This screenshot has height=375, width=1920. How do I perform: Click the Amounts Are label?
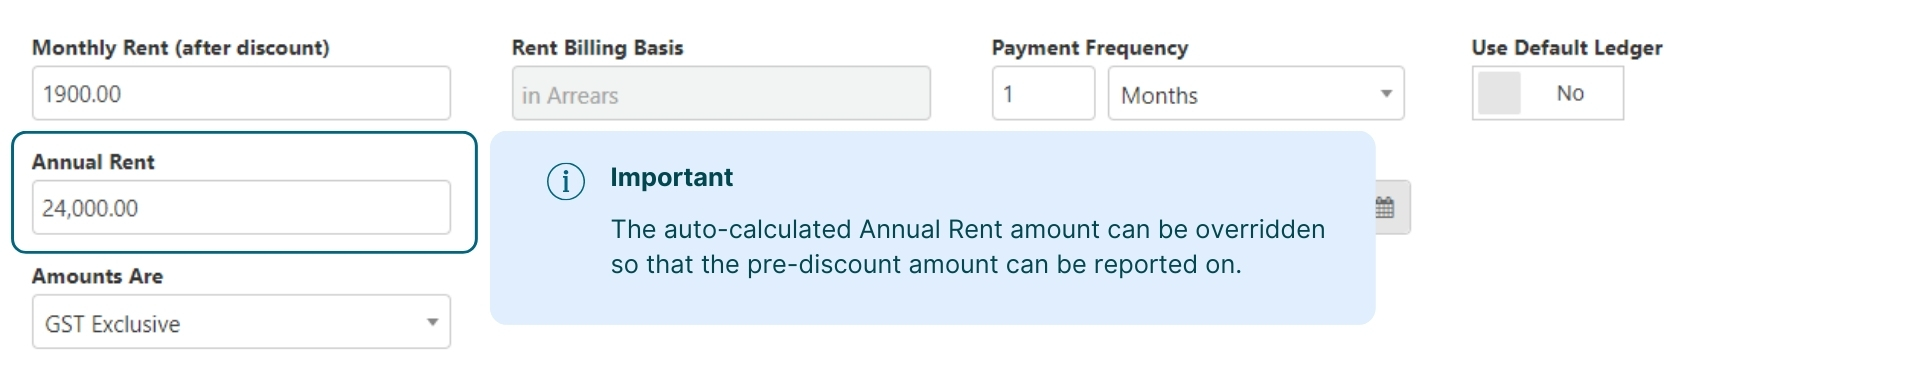97,276
